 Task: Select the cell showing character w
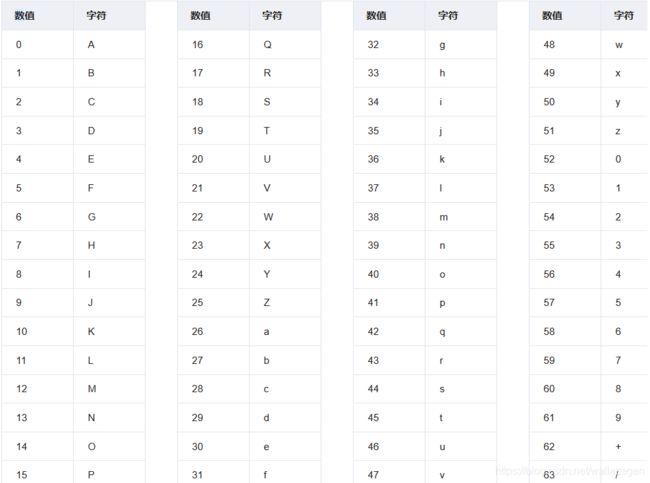(624, 45)
